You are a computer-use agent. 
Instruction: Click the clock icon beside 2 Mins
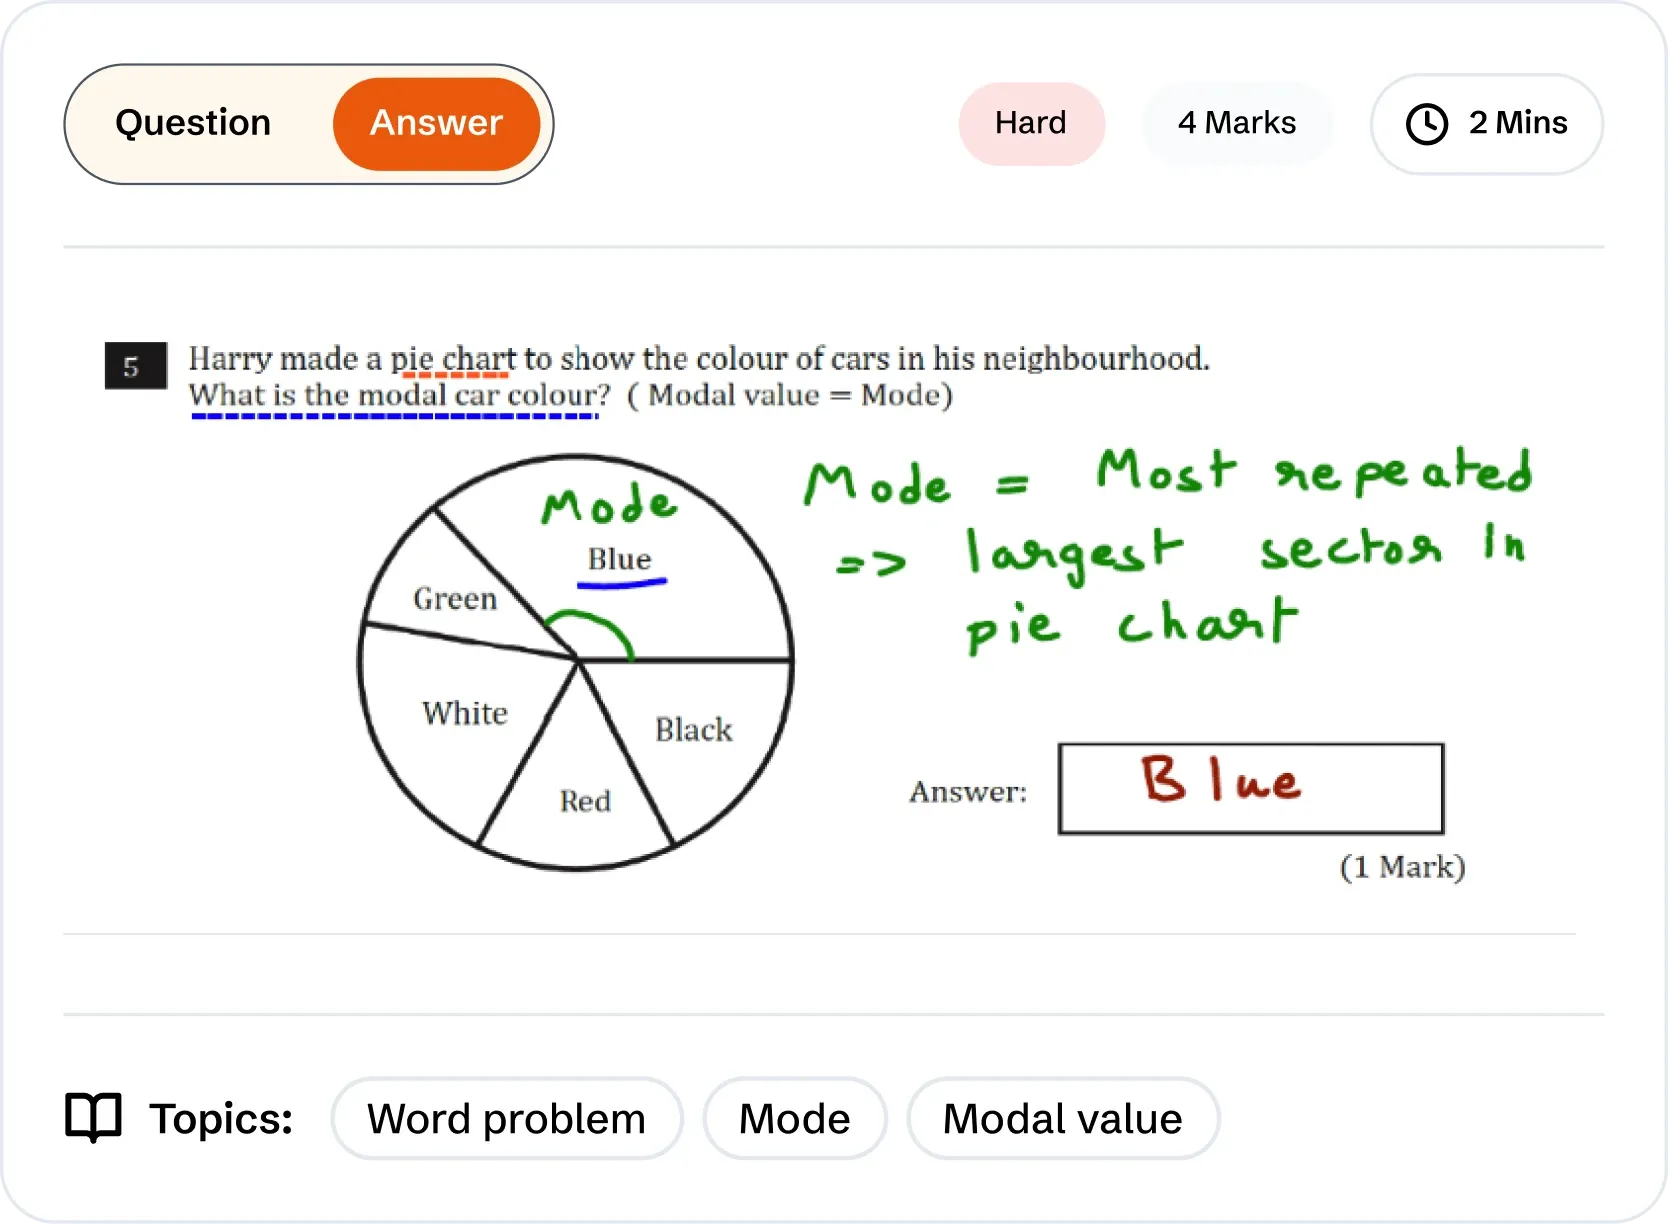[1426, 124]
